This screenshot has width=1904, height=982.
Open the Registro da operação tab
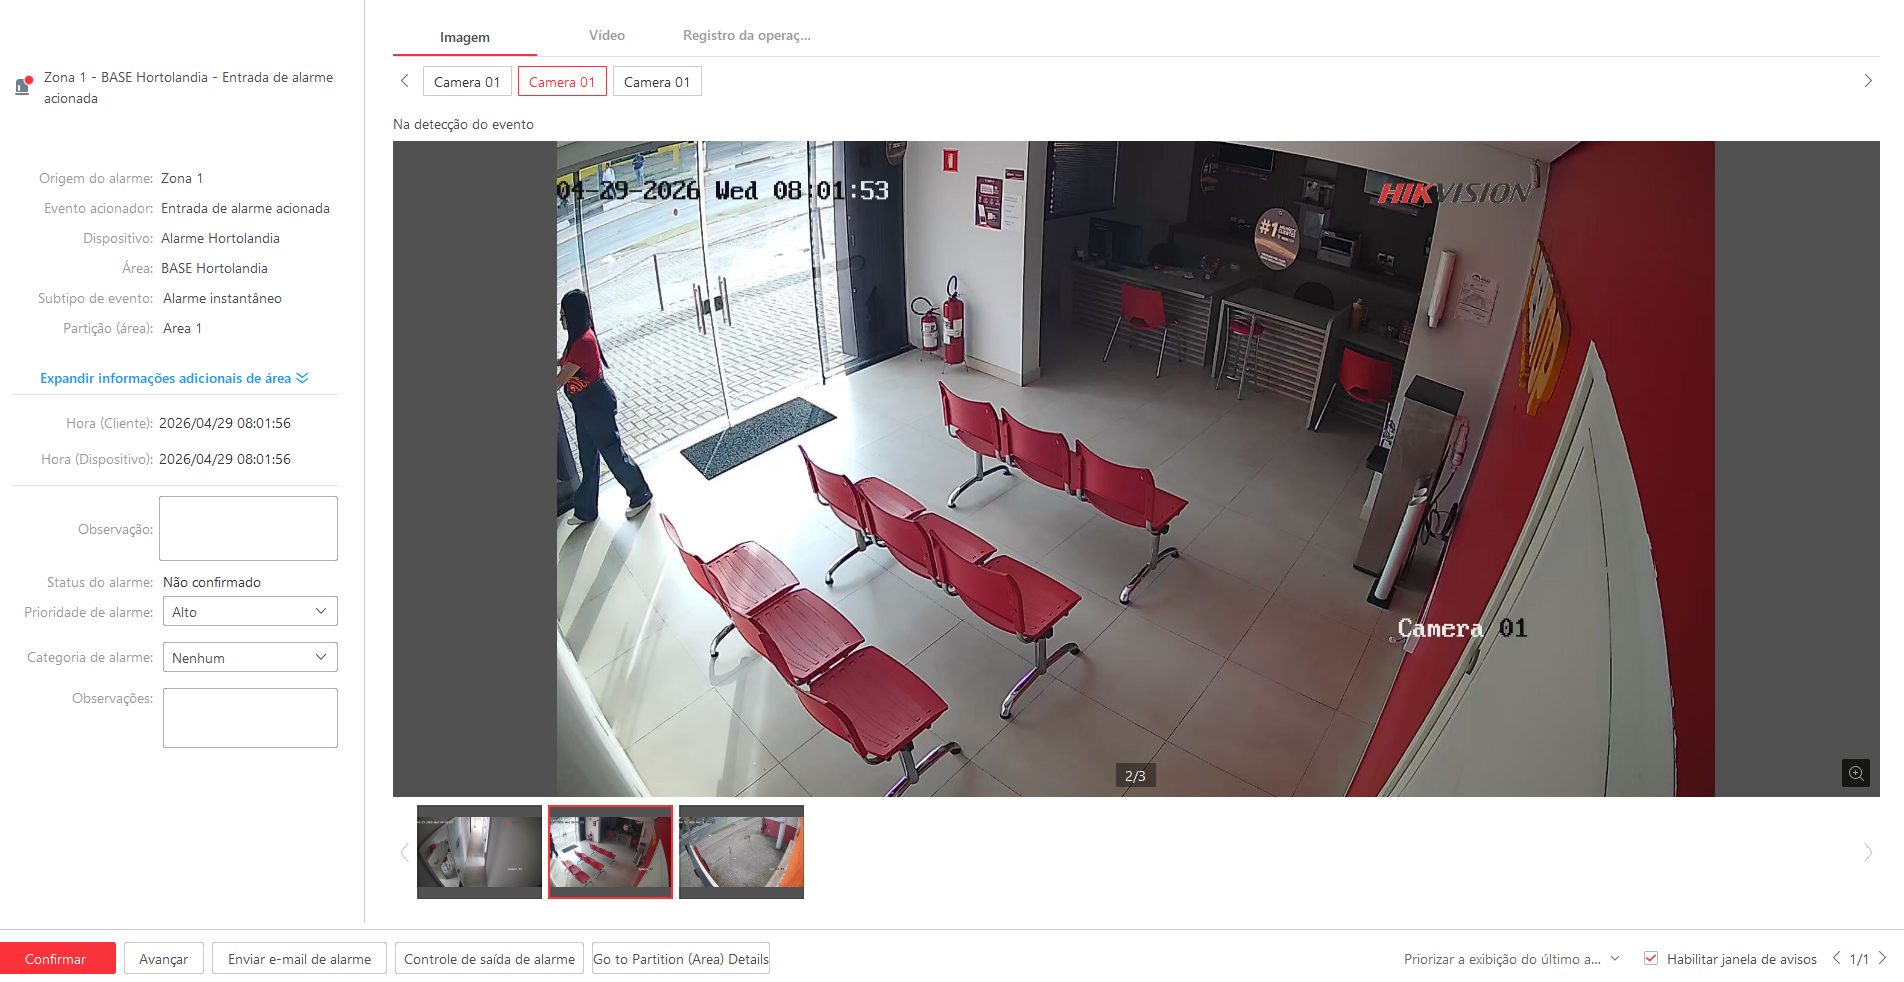pyautogui.click(x=746, y=35)
